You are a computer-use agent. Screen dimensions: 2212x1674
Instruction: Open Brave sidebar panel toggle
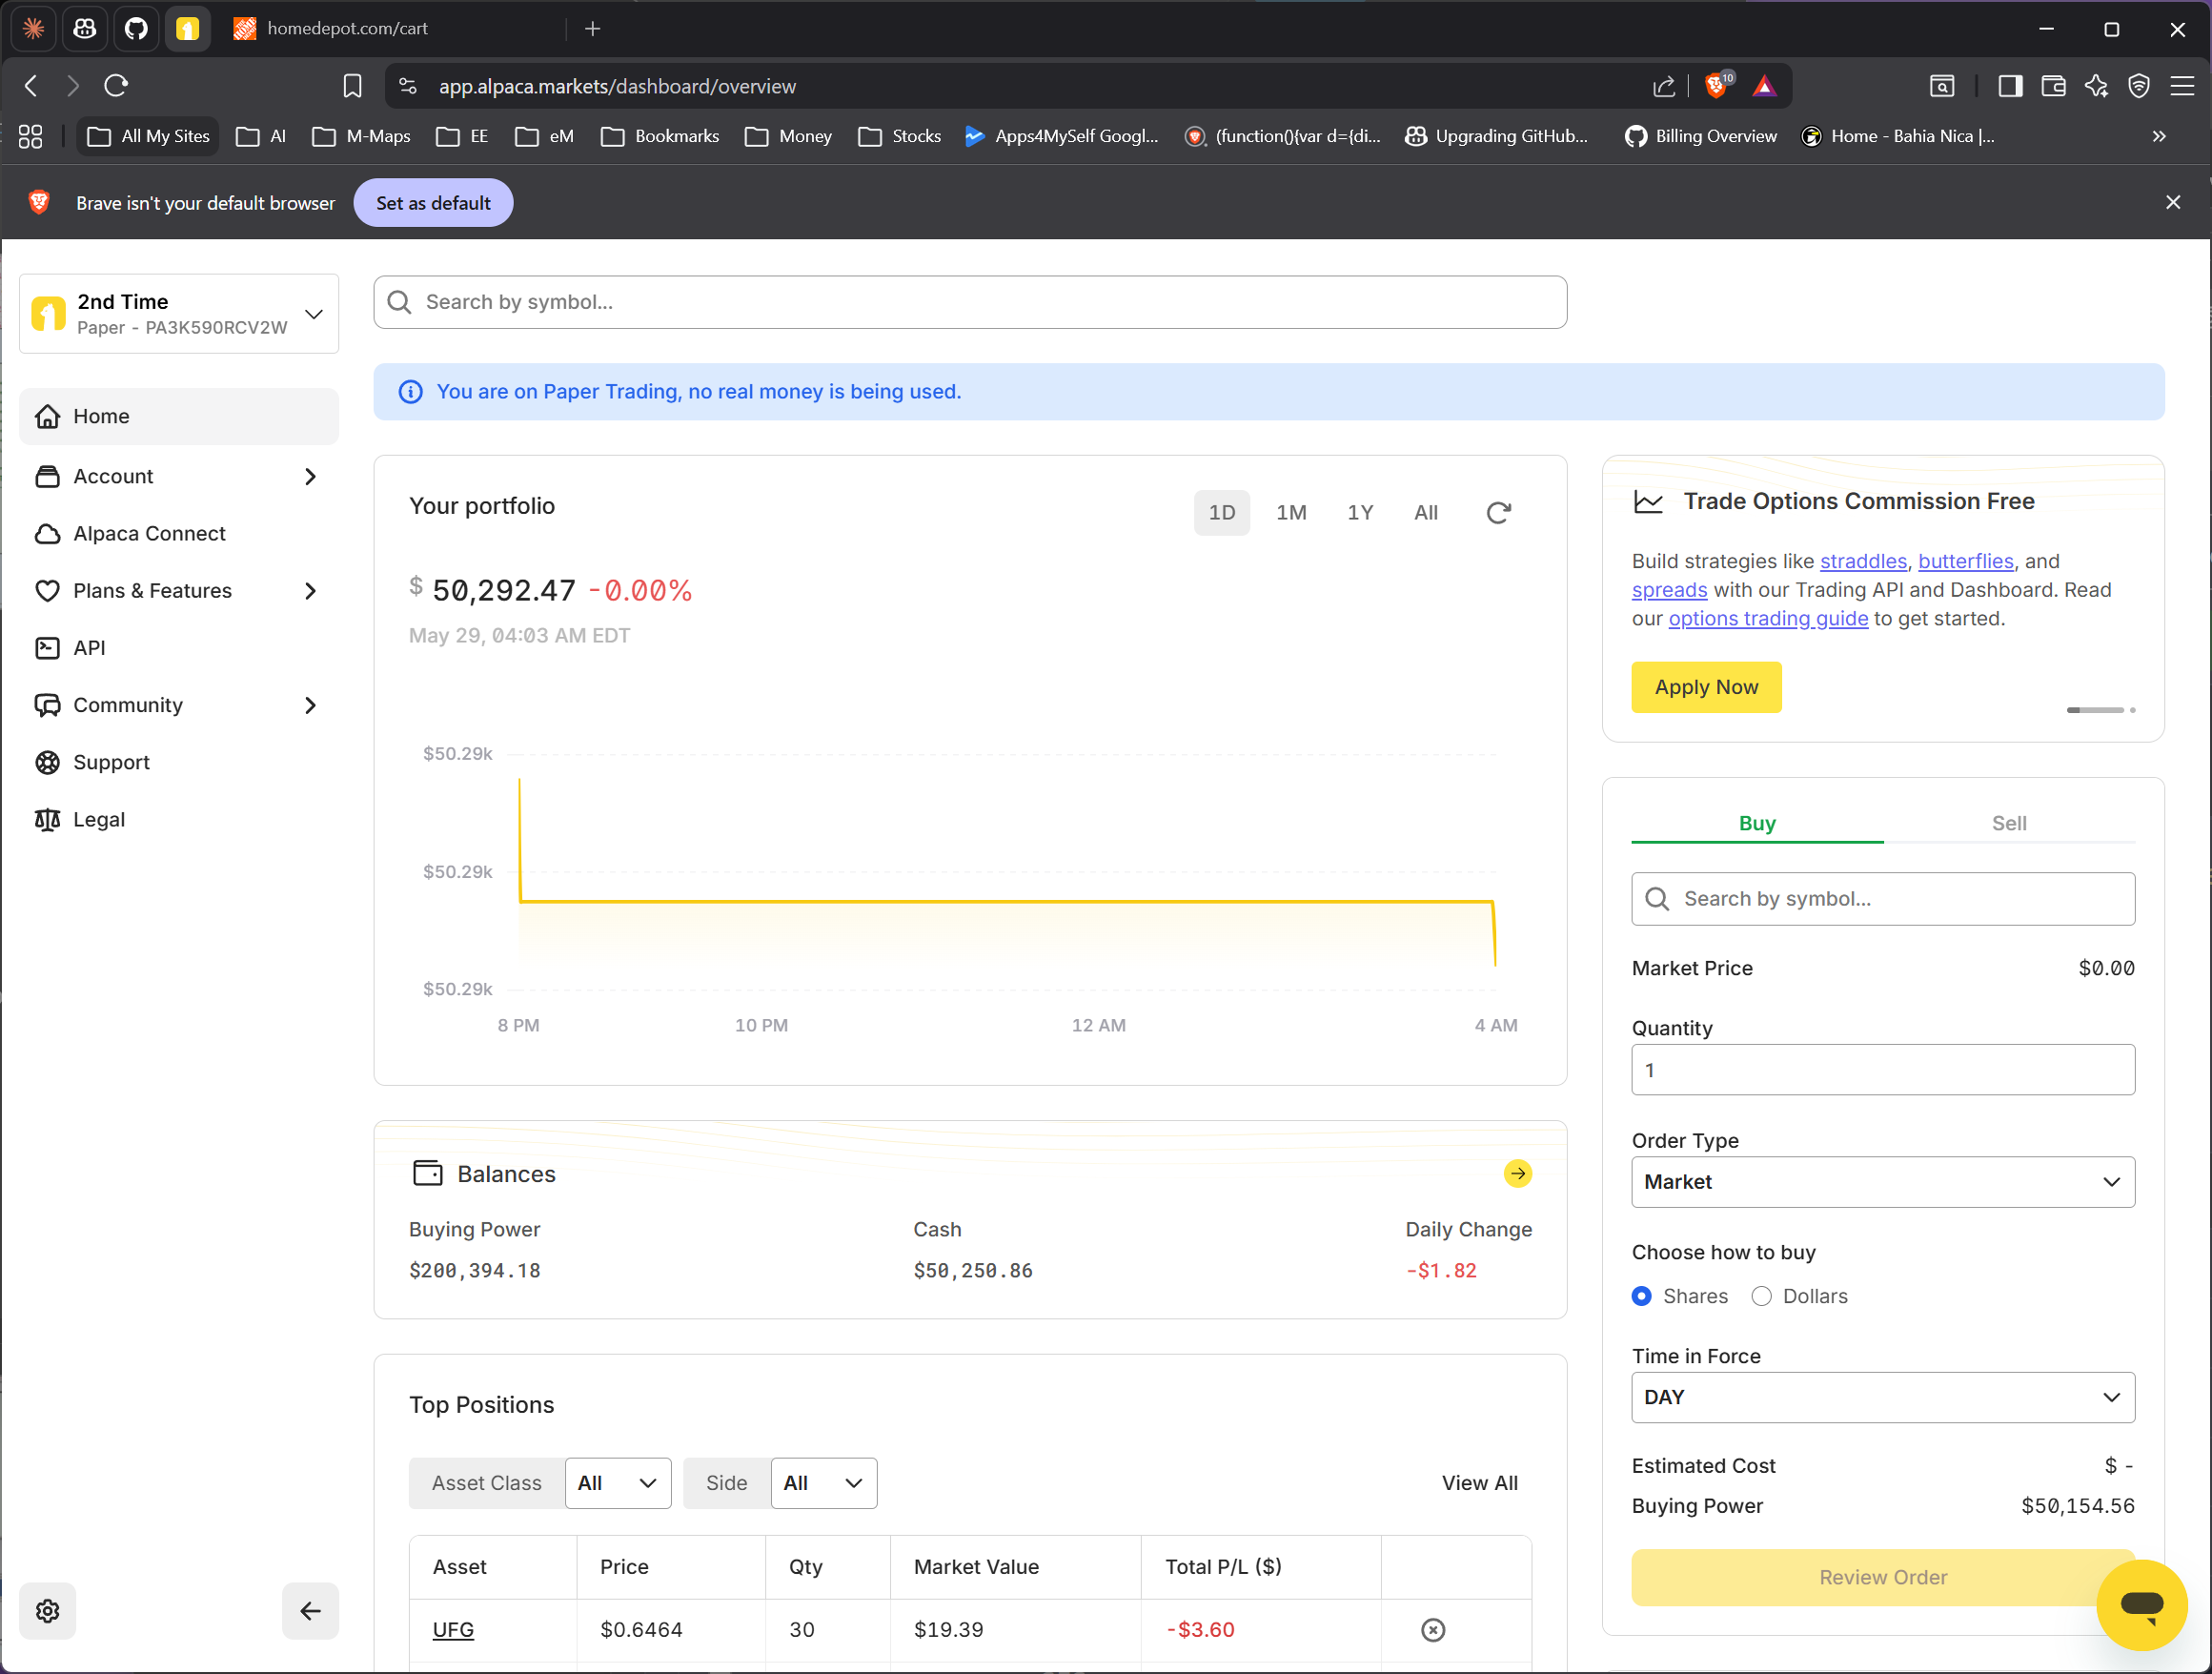click(2010, 86)
